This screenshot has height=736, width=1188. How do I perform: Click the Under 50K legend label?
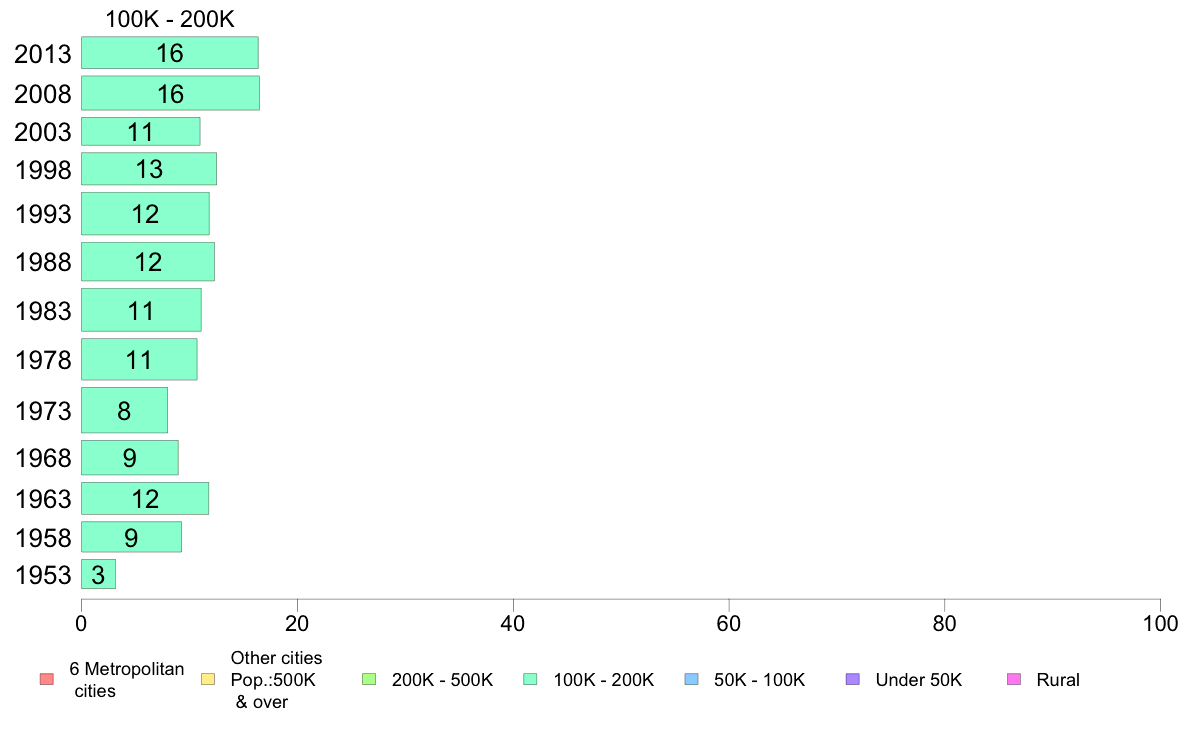pyautogui.click(x=918, y=680)
